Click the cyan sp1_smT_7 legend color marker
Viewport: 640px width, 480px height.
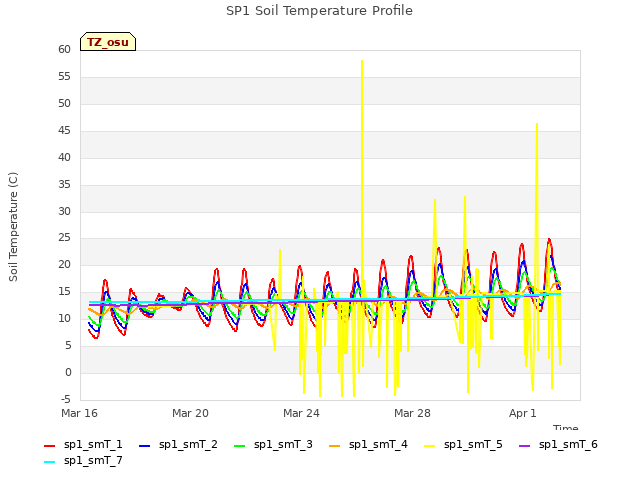click(x=49, y=462)
